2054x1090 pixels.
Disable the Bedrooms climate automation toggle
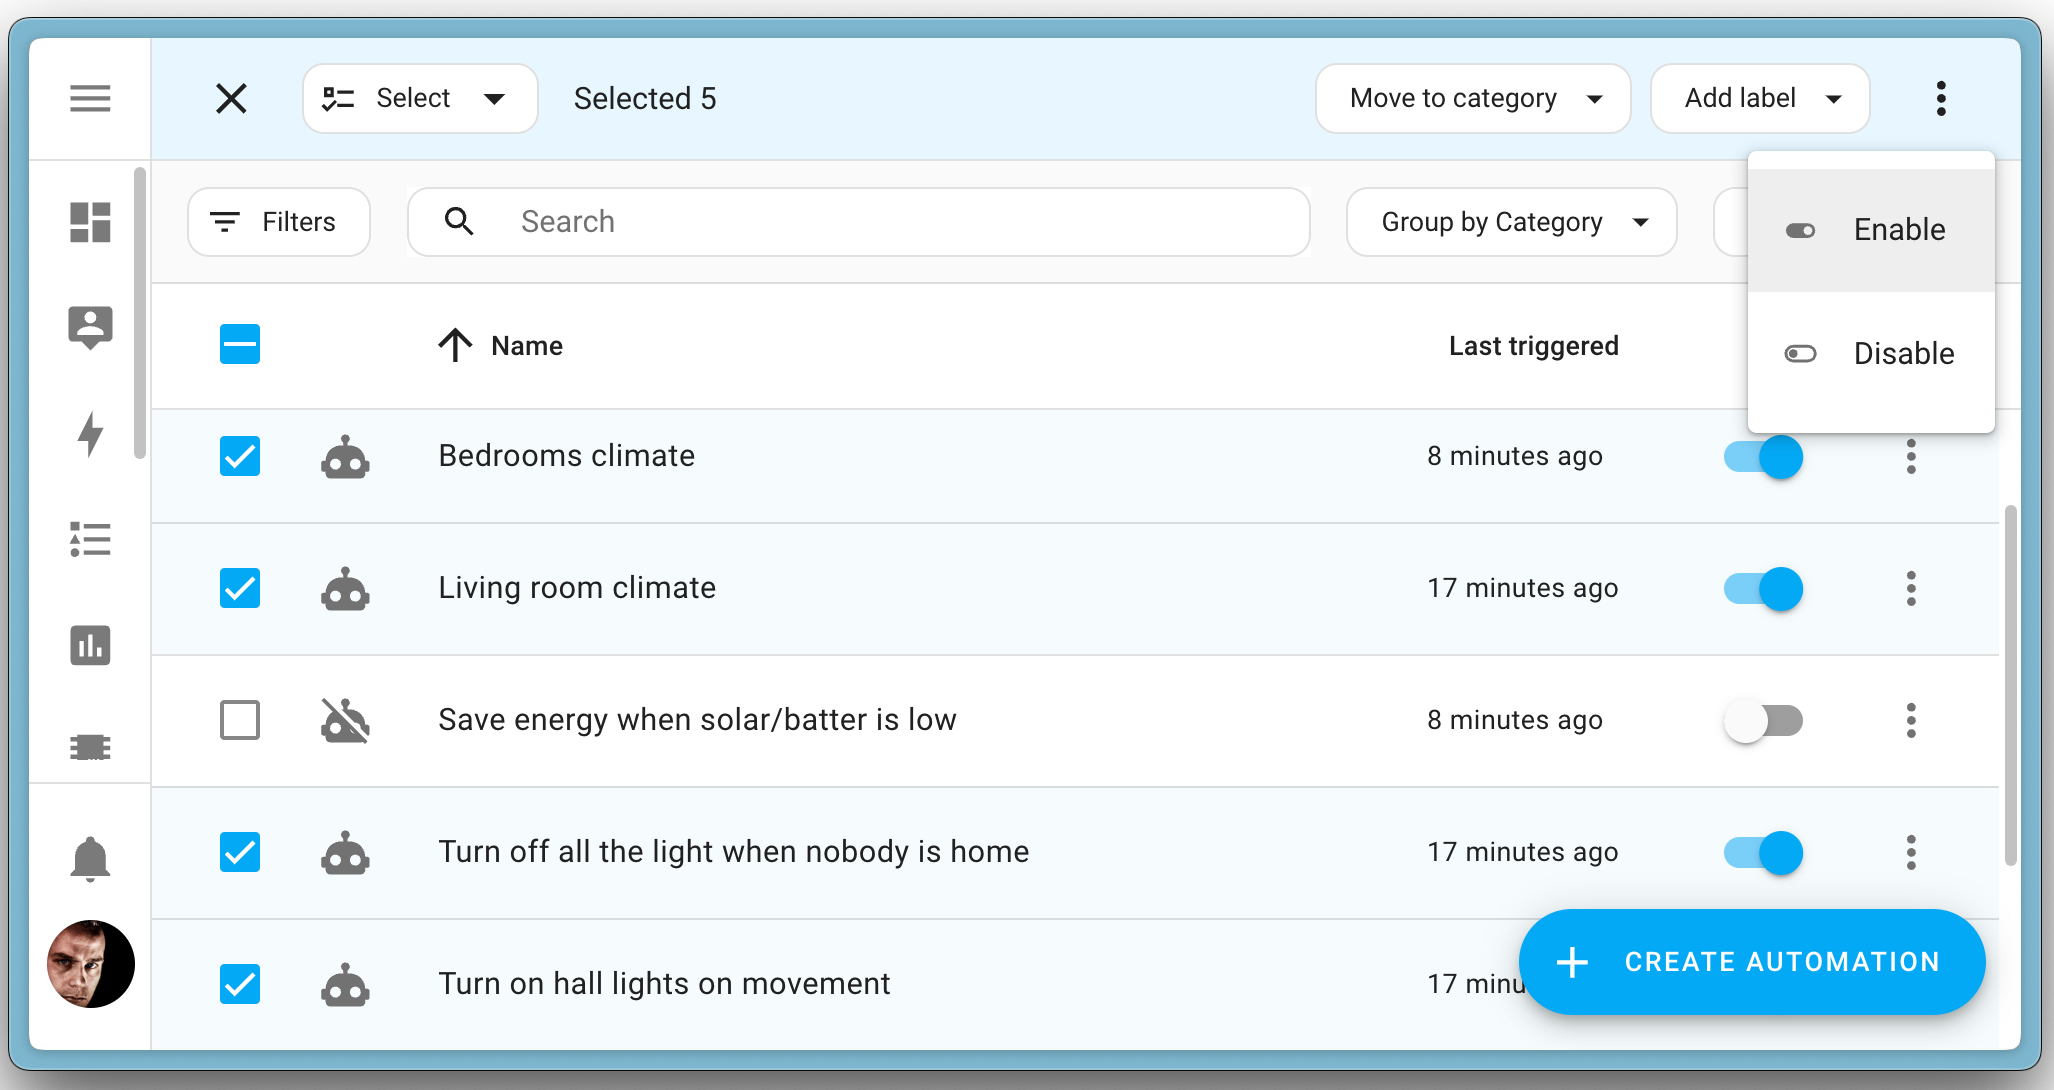[1763, 457]
